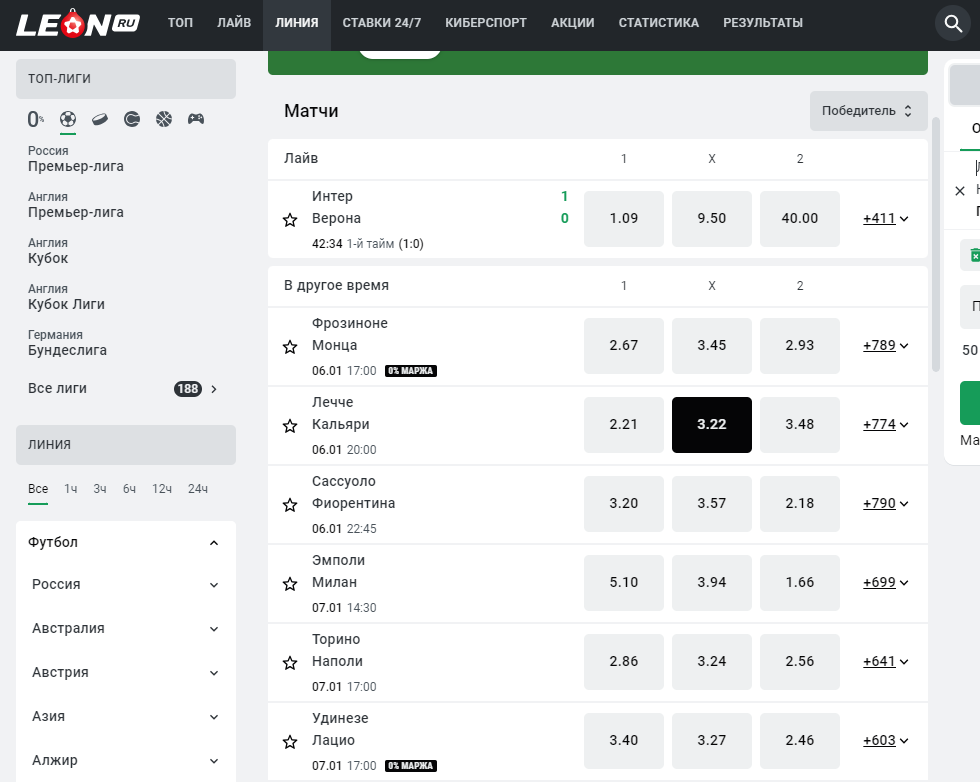The image size is (980, 782).
Task: Favorite the Лечче – Кальяри match
Action: point(290,426)
